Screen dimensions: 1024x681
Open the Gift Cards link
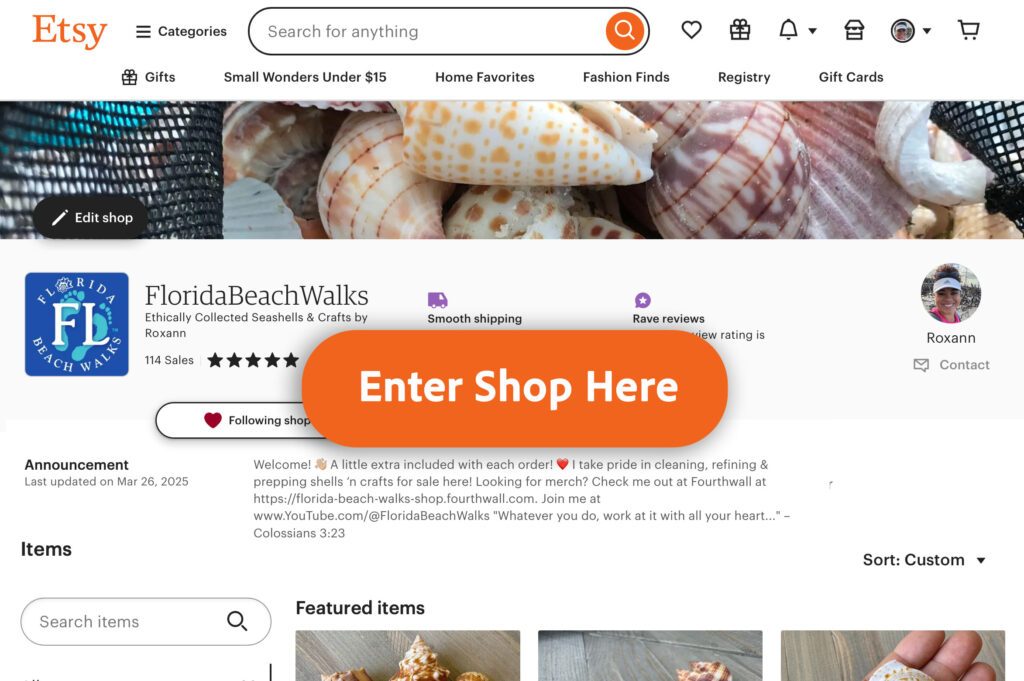[x=851, y=77]
